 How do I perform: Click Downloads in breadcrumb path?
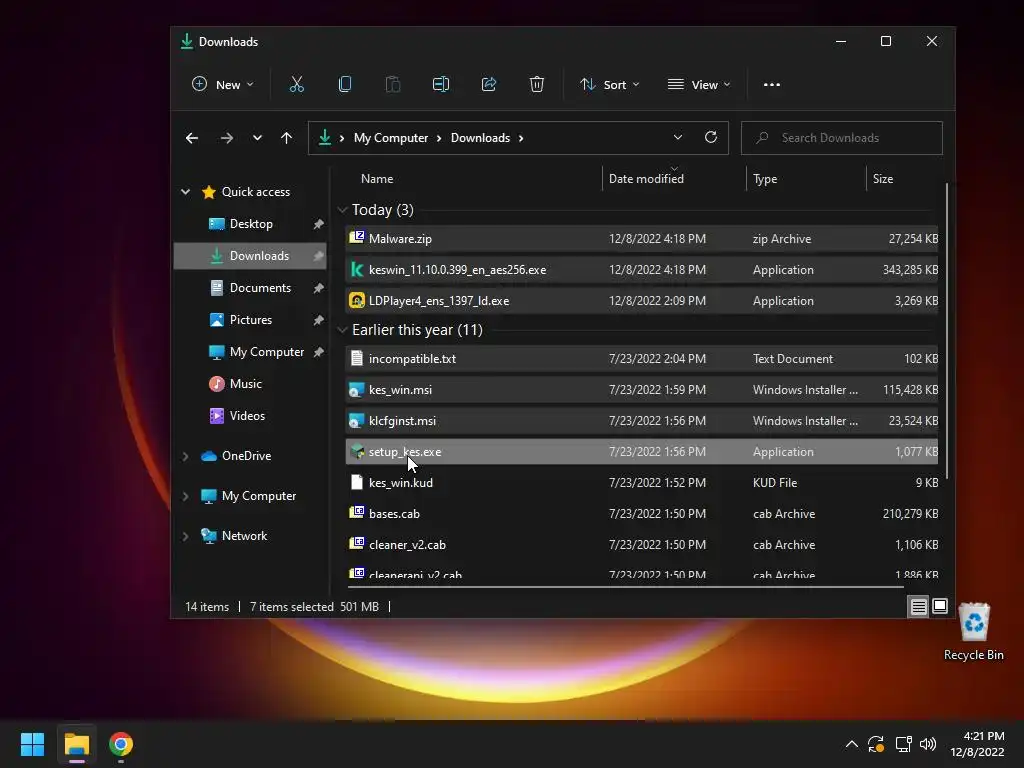tap(480, 138)
